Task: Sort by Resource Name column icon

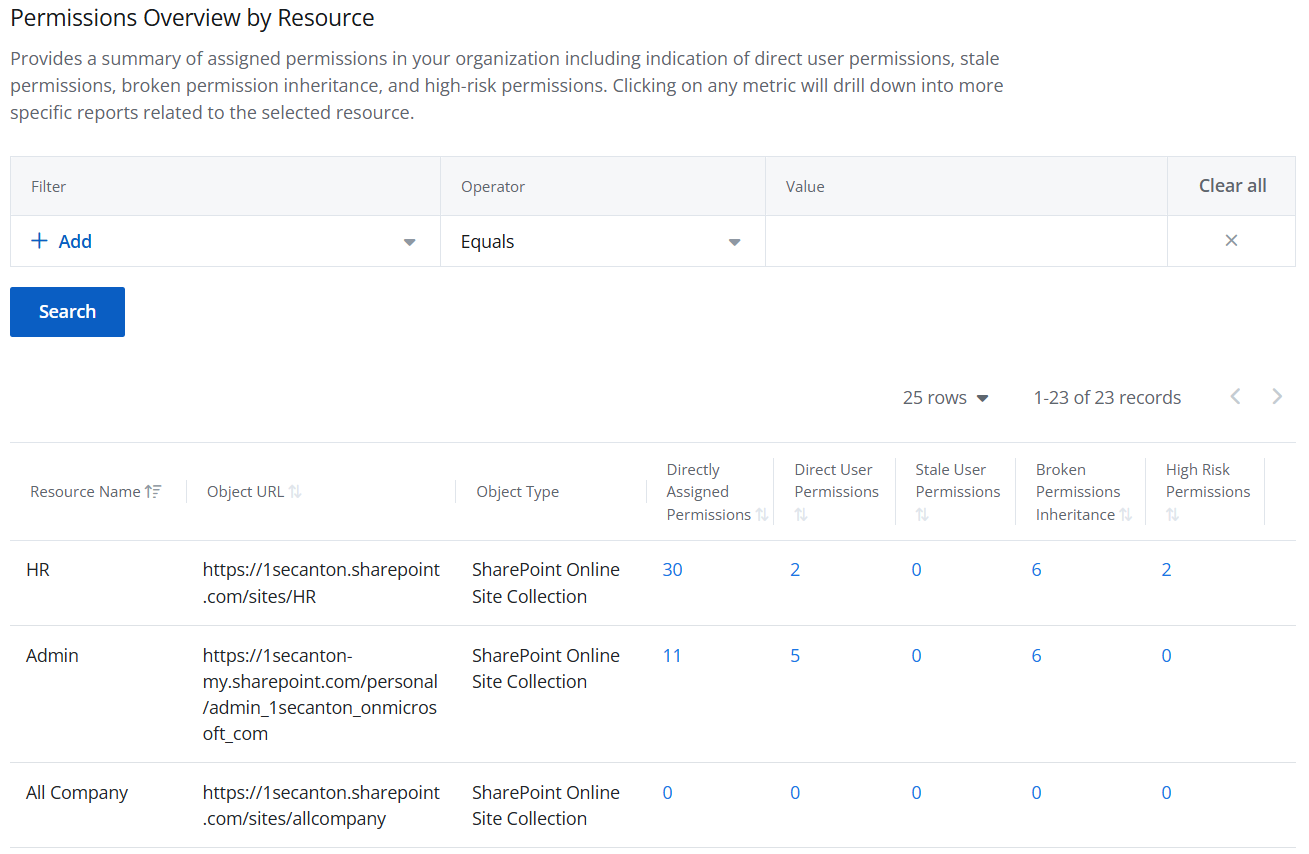Action: [153, 491]
